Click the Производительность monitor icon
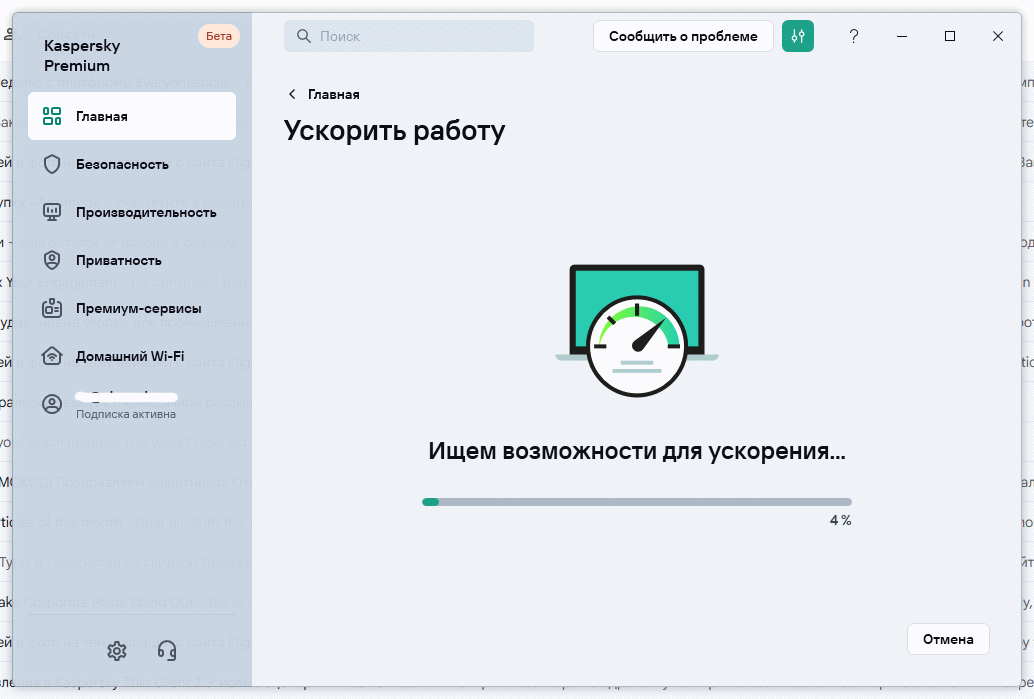This screenshot has width=1034, height=699. (52, 212)
